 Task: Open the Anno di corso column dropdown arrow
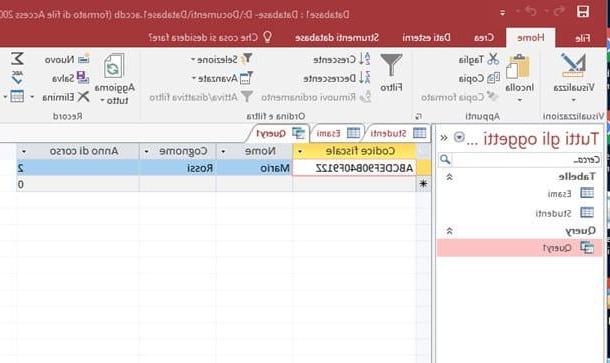click(24, 151)
